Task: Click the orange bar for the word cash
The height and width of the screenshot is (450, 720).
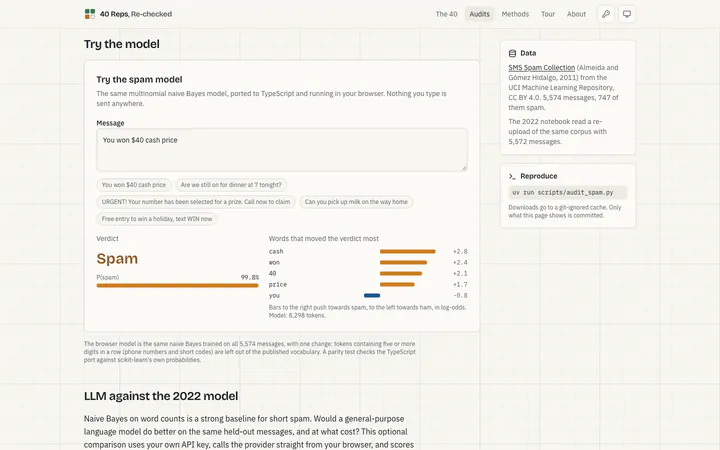Action: coord(407,252)
